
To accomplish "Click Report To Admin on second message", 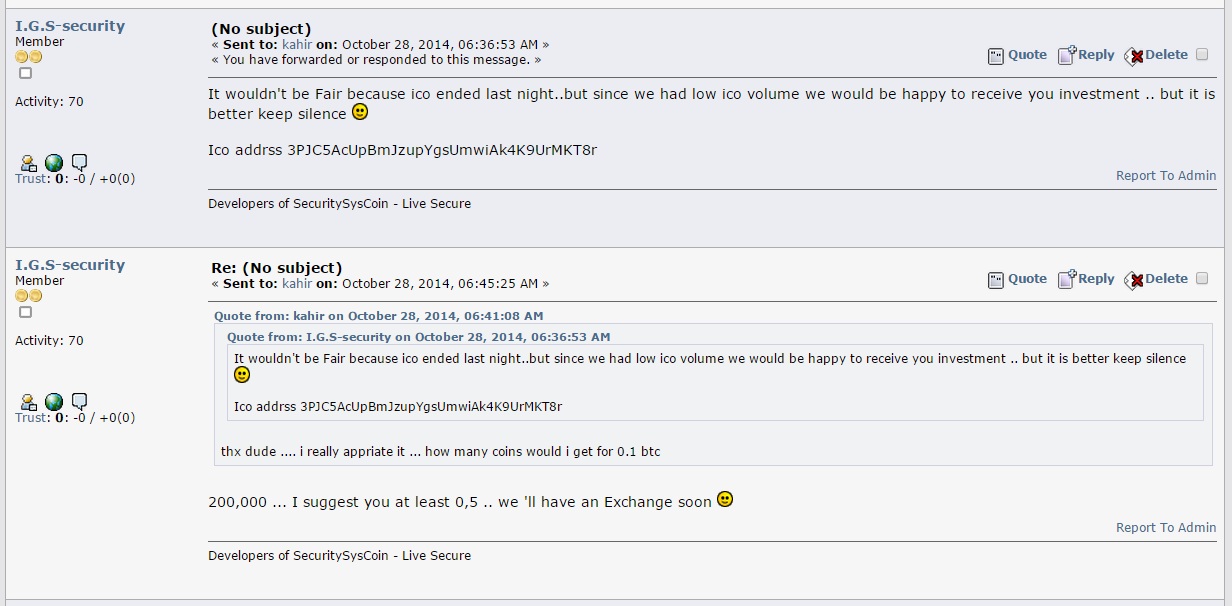I will coord(1166,528).
